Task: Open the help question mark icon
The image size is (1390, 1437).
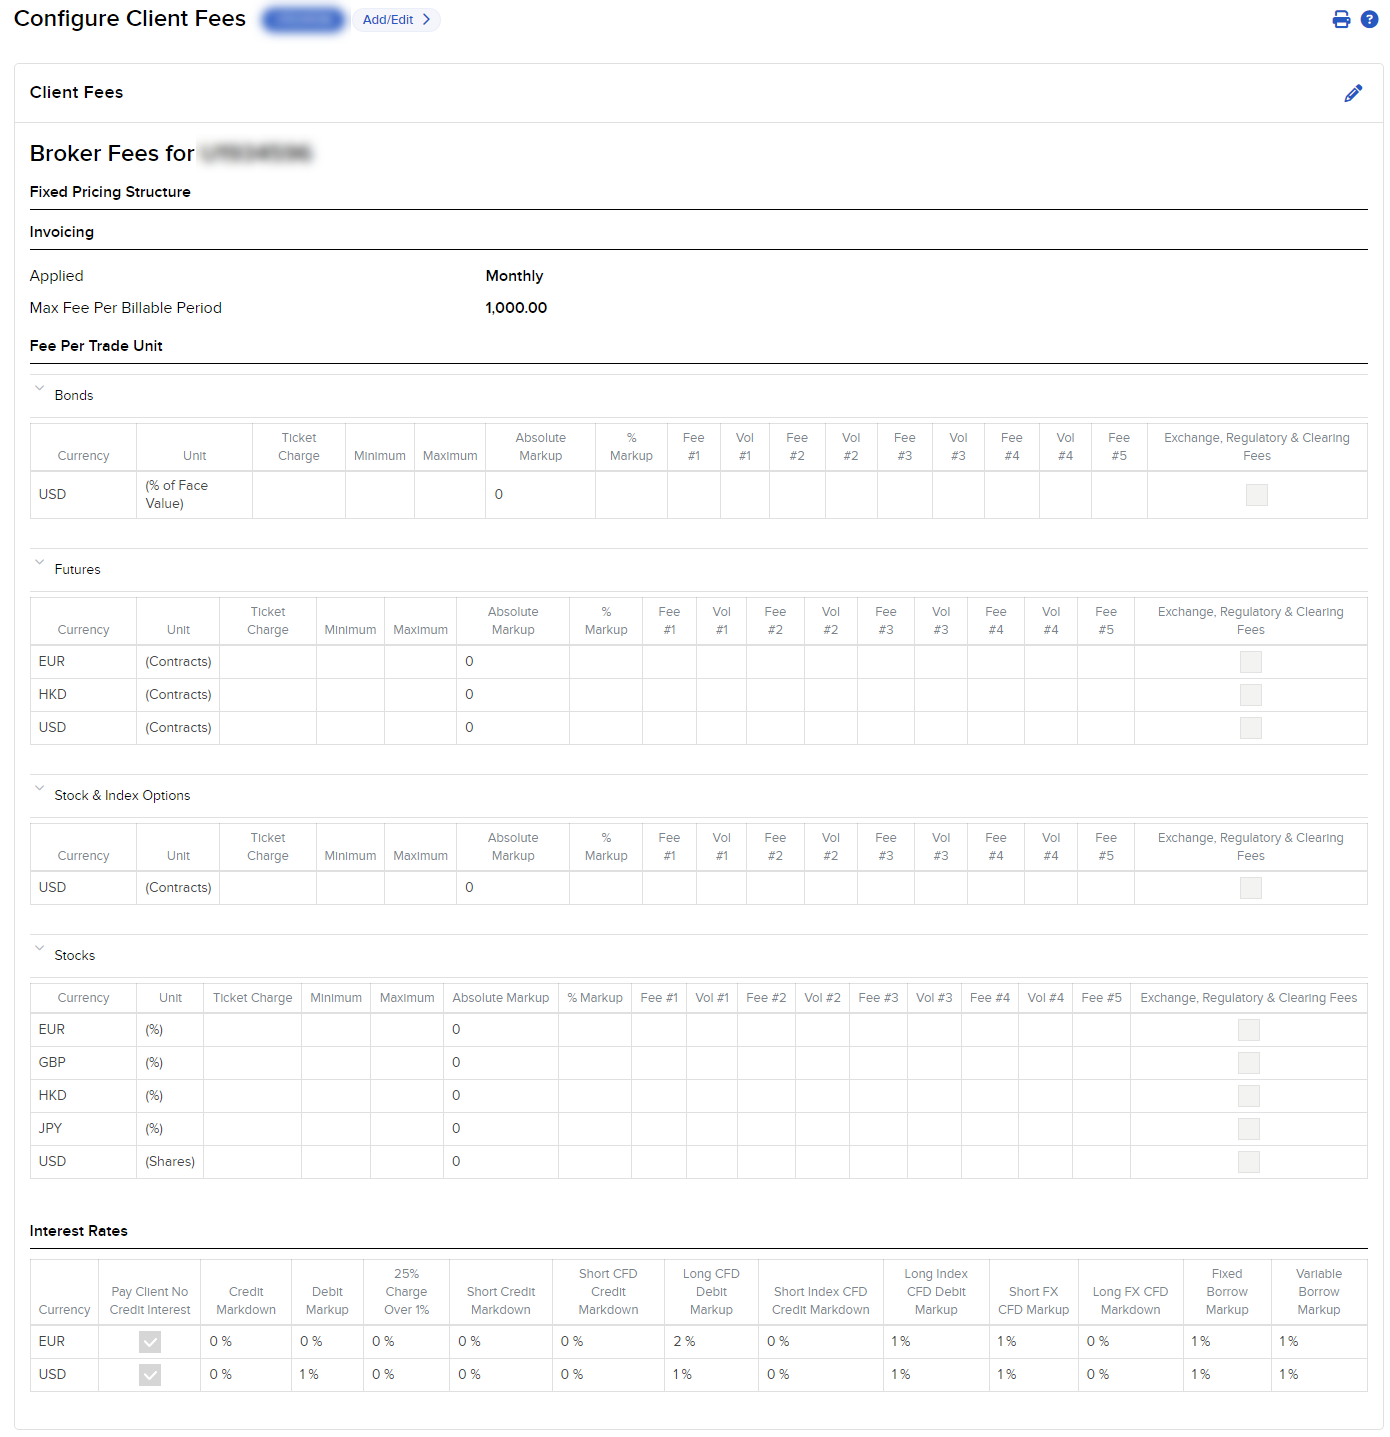Action: 1370,20
